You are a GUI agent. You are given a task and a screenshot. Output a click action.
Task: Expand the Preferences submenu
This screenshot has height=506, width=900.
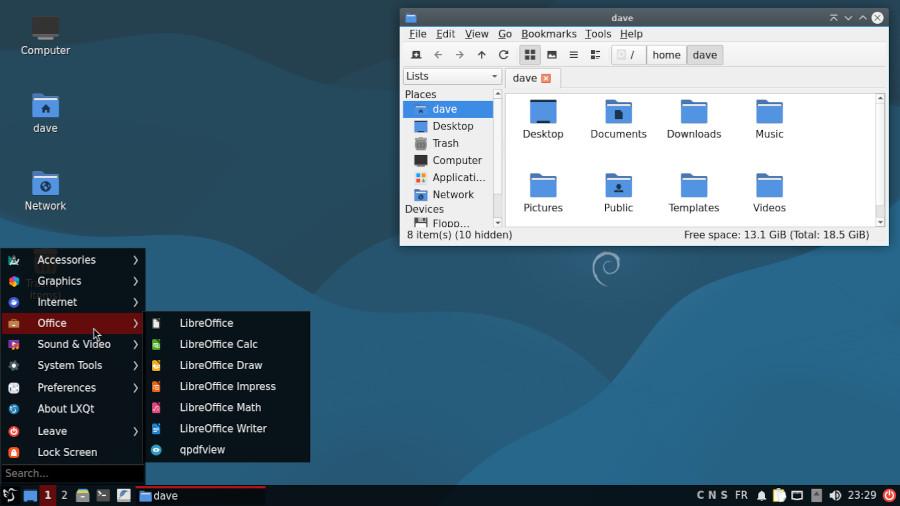pos(73,388)
